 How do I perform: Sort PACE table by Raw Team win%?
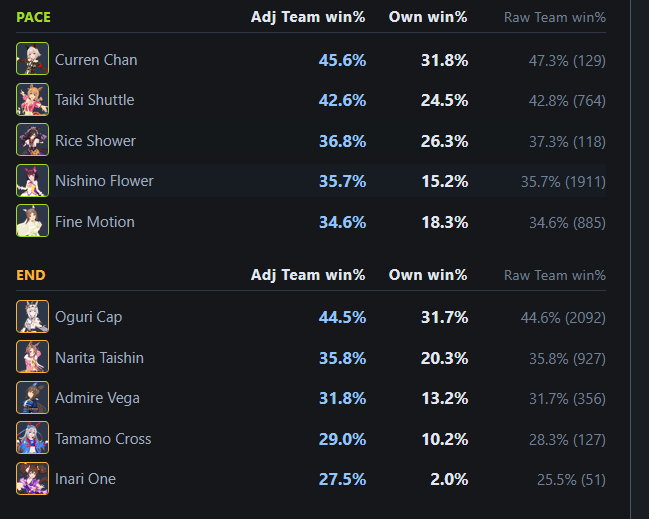click(x=555, y=17)
